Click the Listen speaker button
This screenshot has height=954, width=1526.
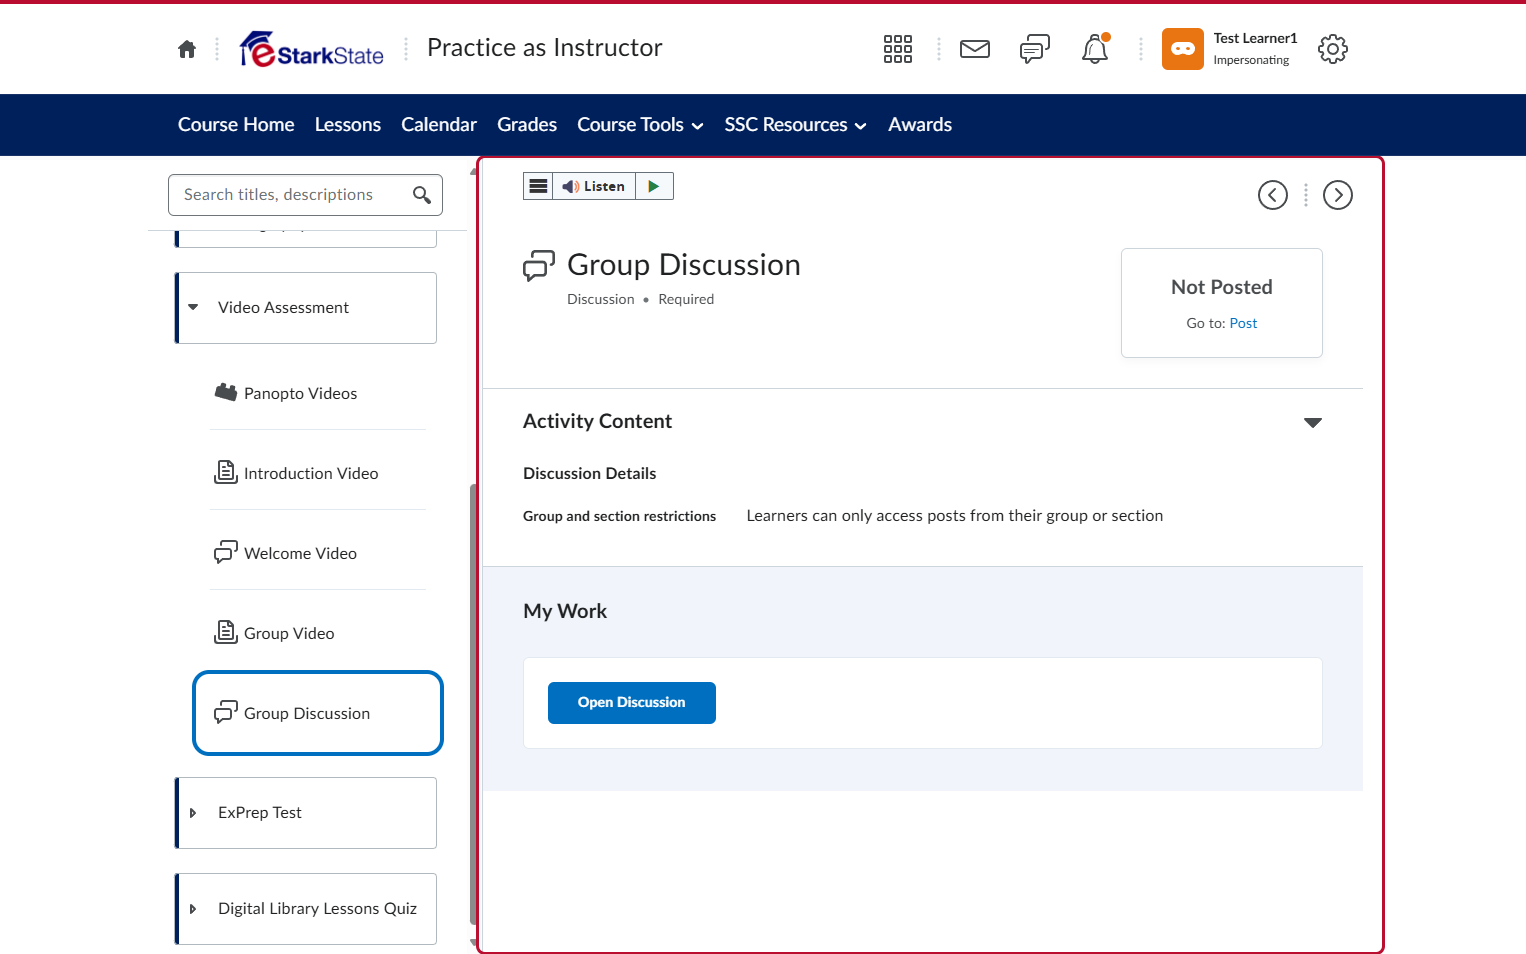pyautogui.click(x=594, y=186)
